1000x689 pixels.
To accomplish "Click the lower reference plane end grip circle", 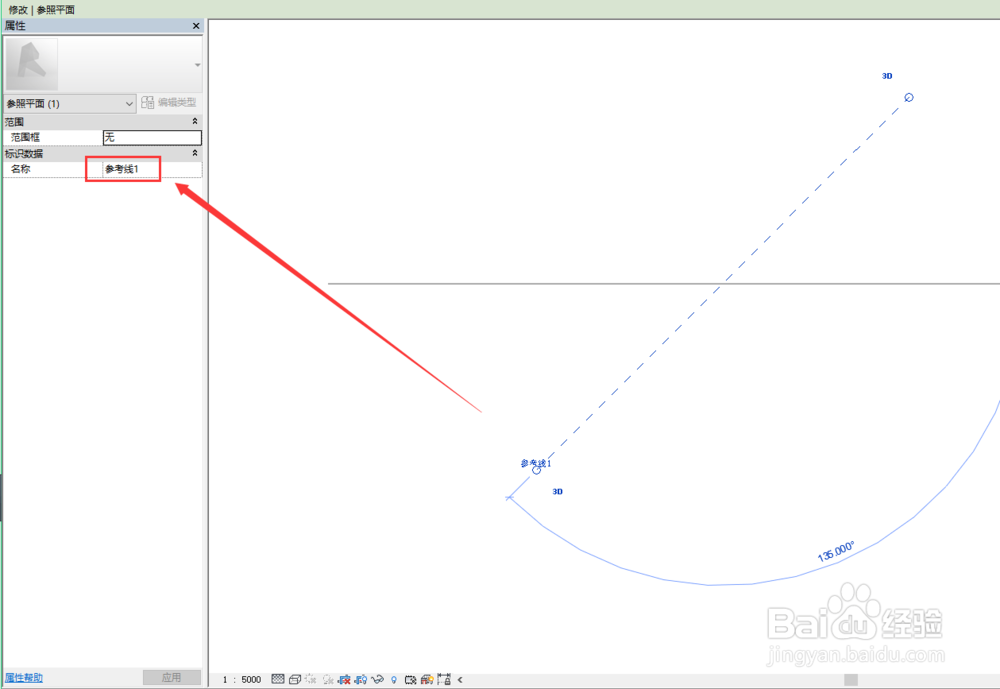I will pos(536,470).
